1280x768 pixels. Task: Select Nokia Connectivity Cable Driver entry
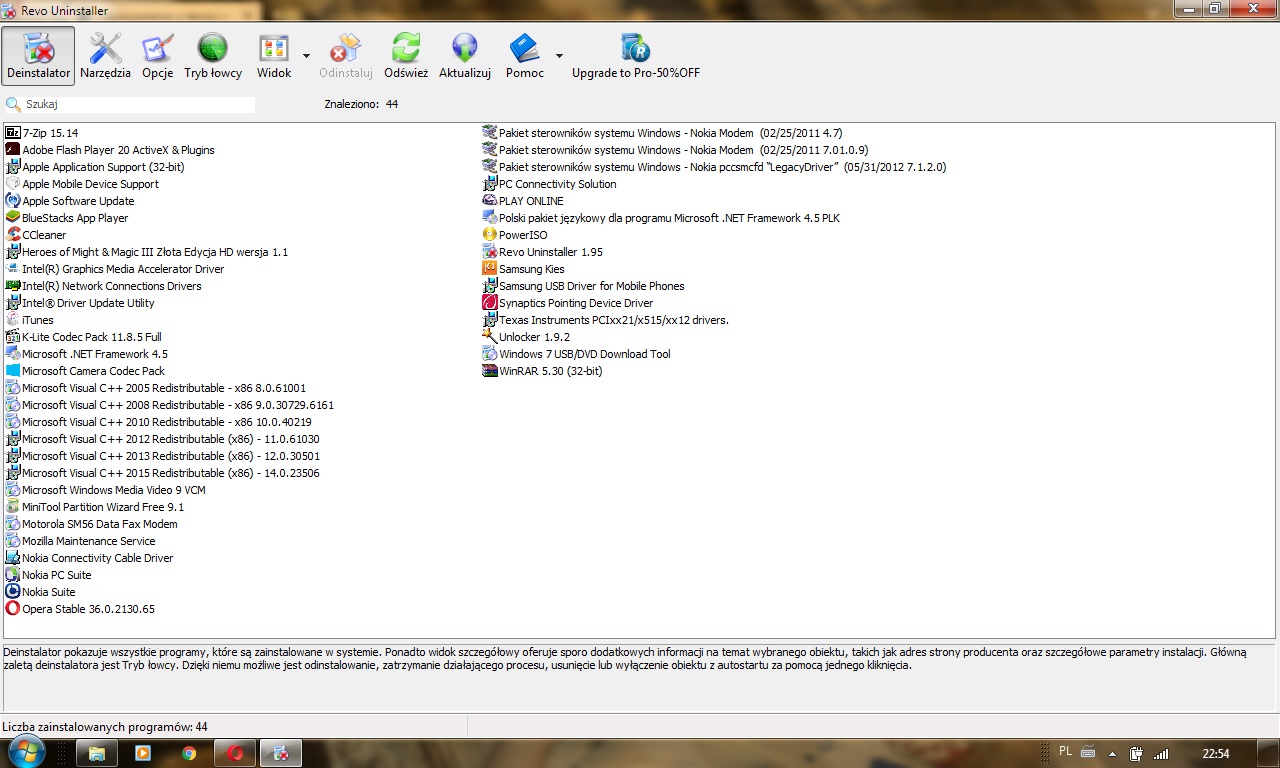point(98,558)
